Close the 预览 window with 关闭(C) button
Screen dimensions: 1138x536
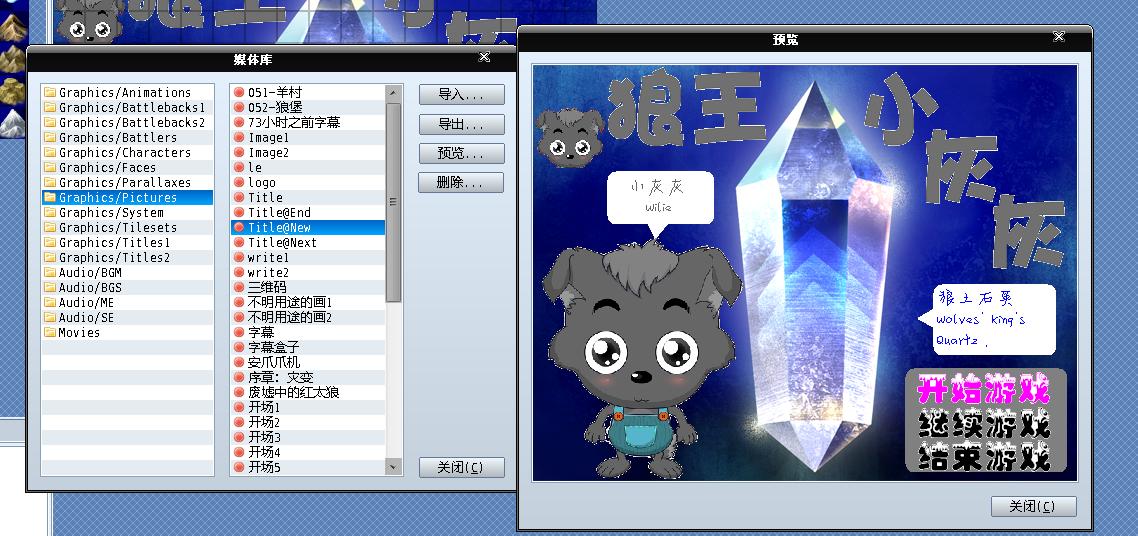click(x=1033, y=506)
